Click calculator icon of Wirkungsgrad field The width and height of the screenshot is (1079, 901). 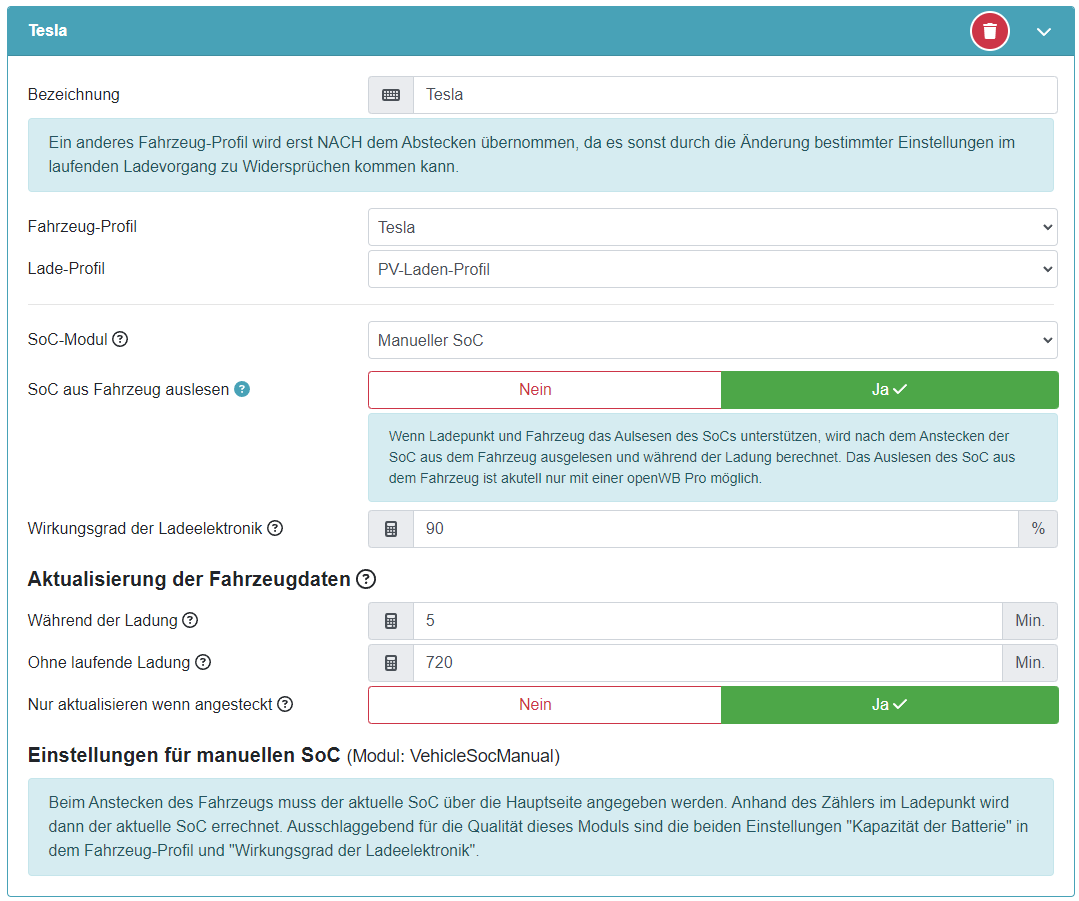391,529
